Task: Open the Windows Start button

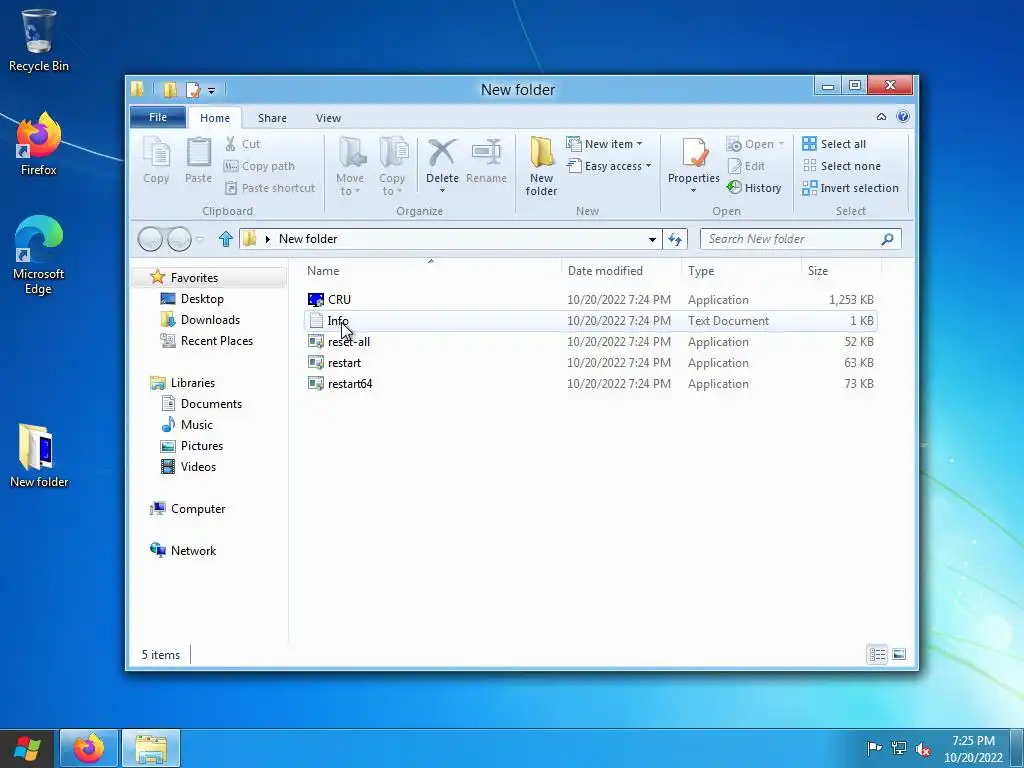Action: pos(27,748)
